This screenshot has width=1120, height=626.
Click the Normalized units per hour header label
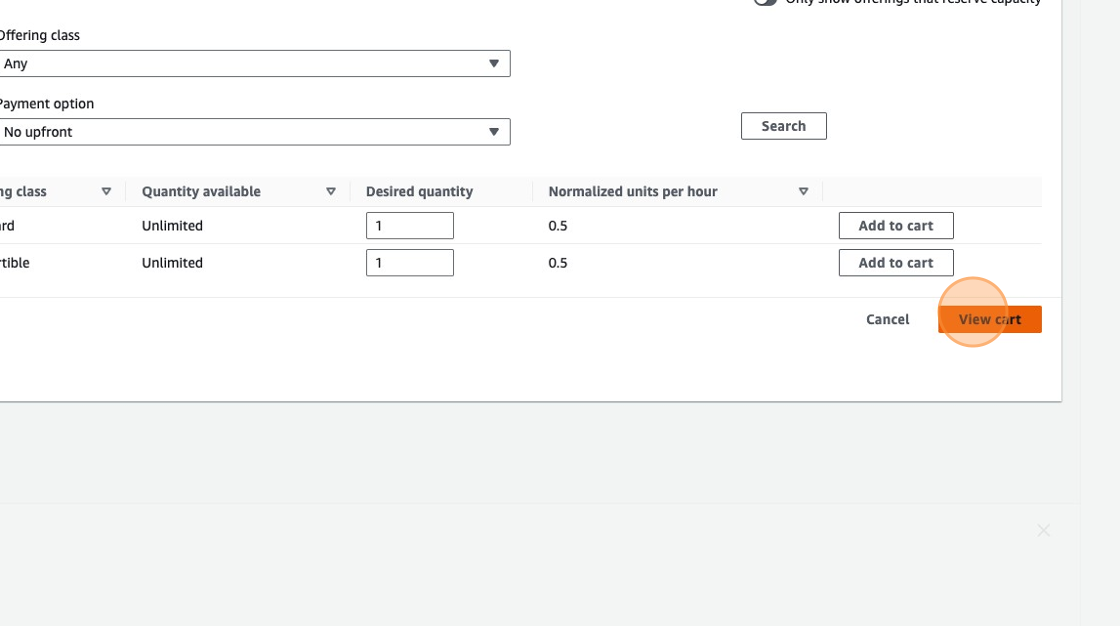[632, 192]
